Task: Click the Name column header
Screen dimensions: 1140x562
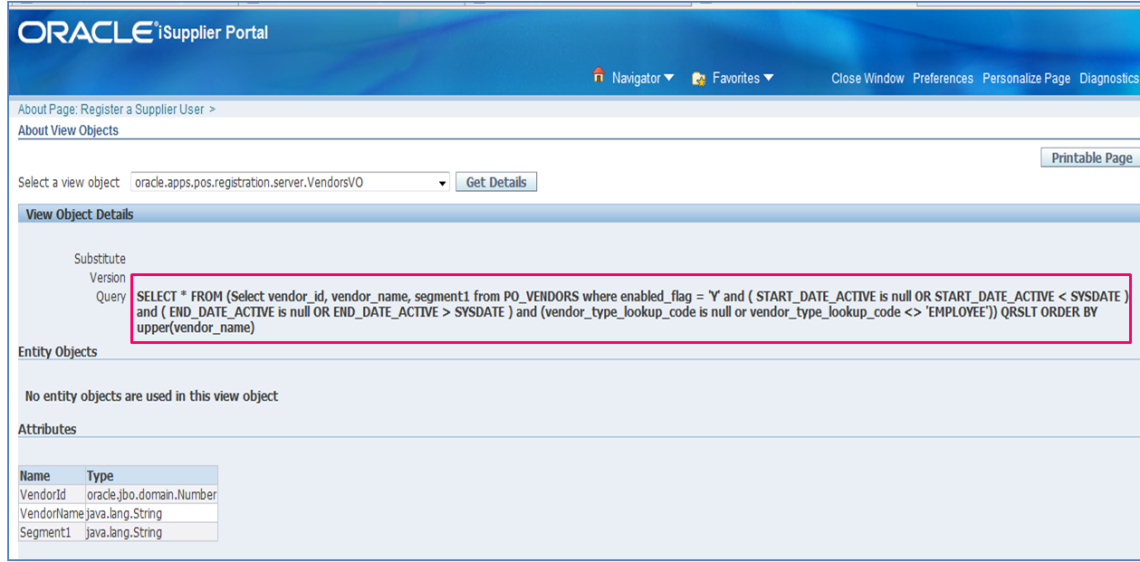Action: coord(52,475)
